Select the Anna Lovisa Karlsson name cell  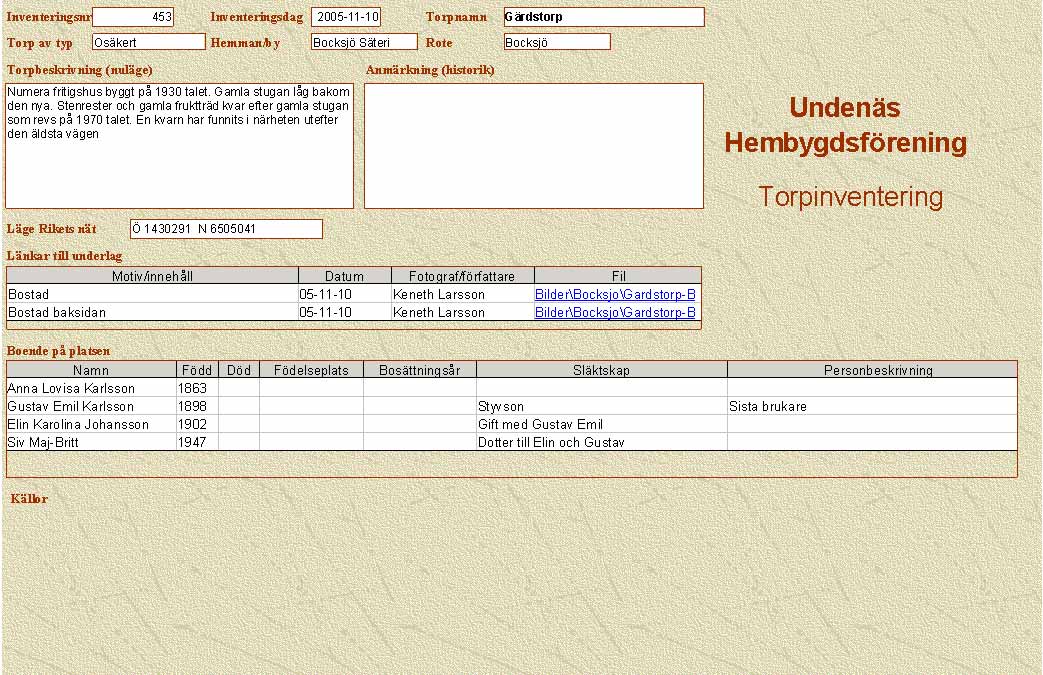pos(91,388)
